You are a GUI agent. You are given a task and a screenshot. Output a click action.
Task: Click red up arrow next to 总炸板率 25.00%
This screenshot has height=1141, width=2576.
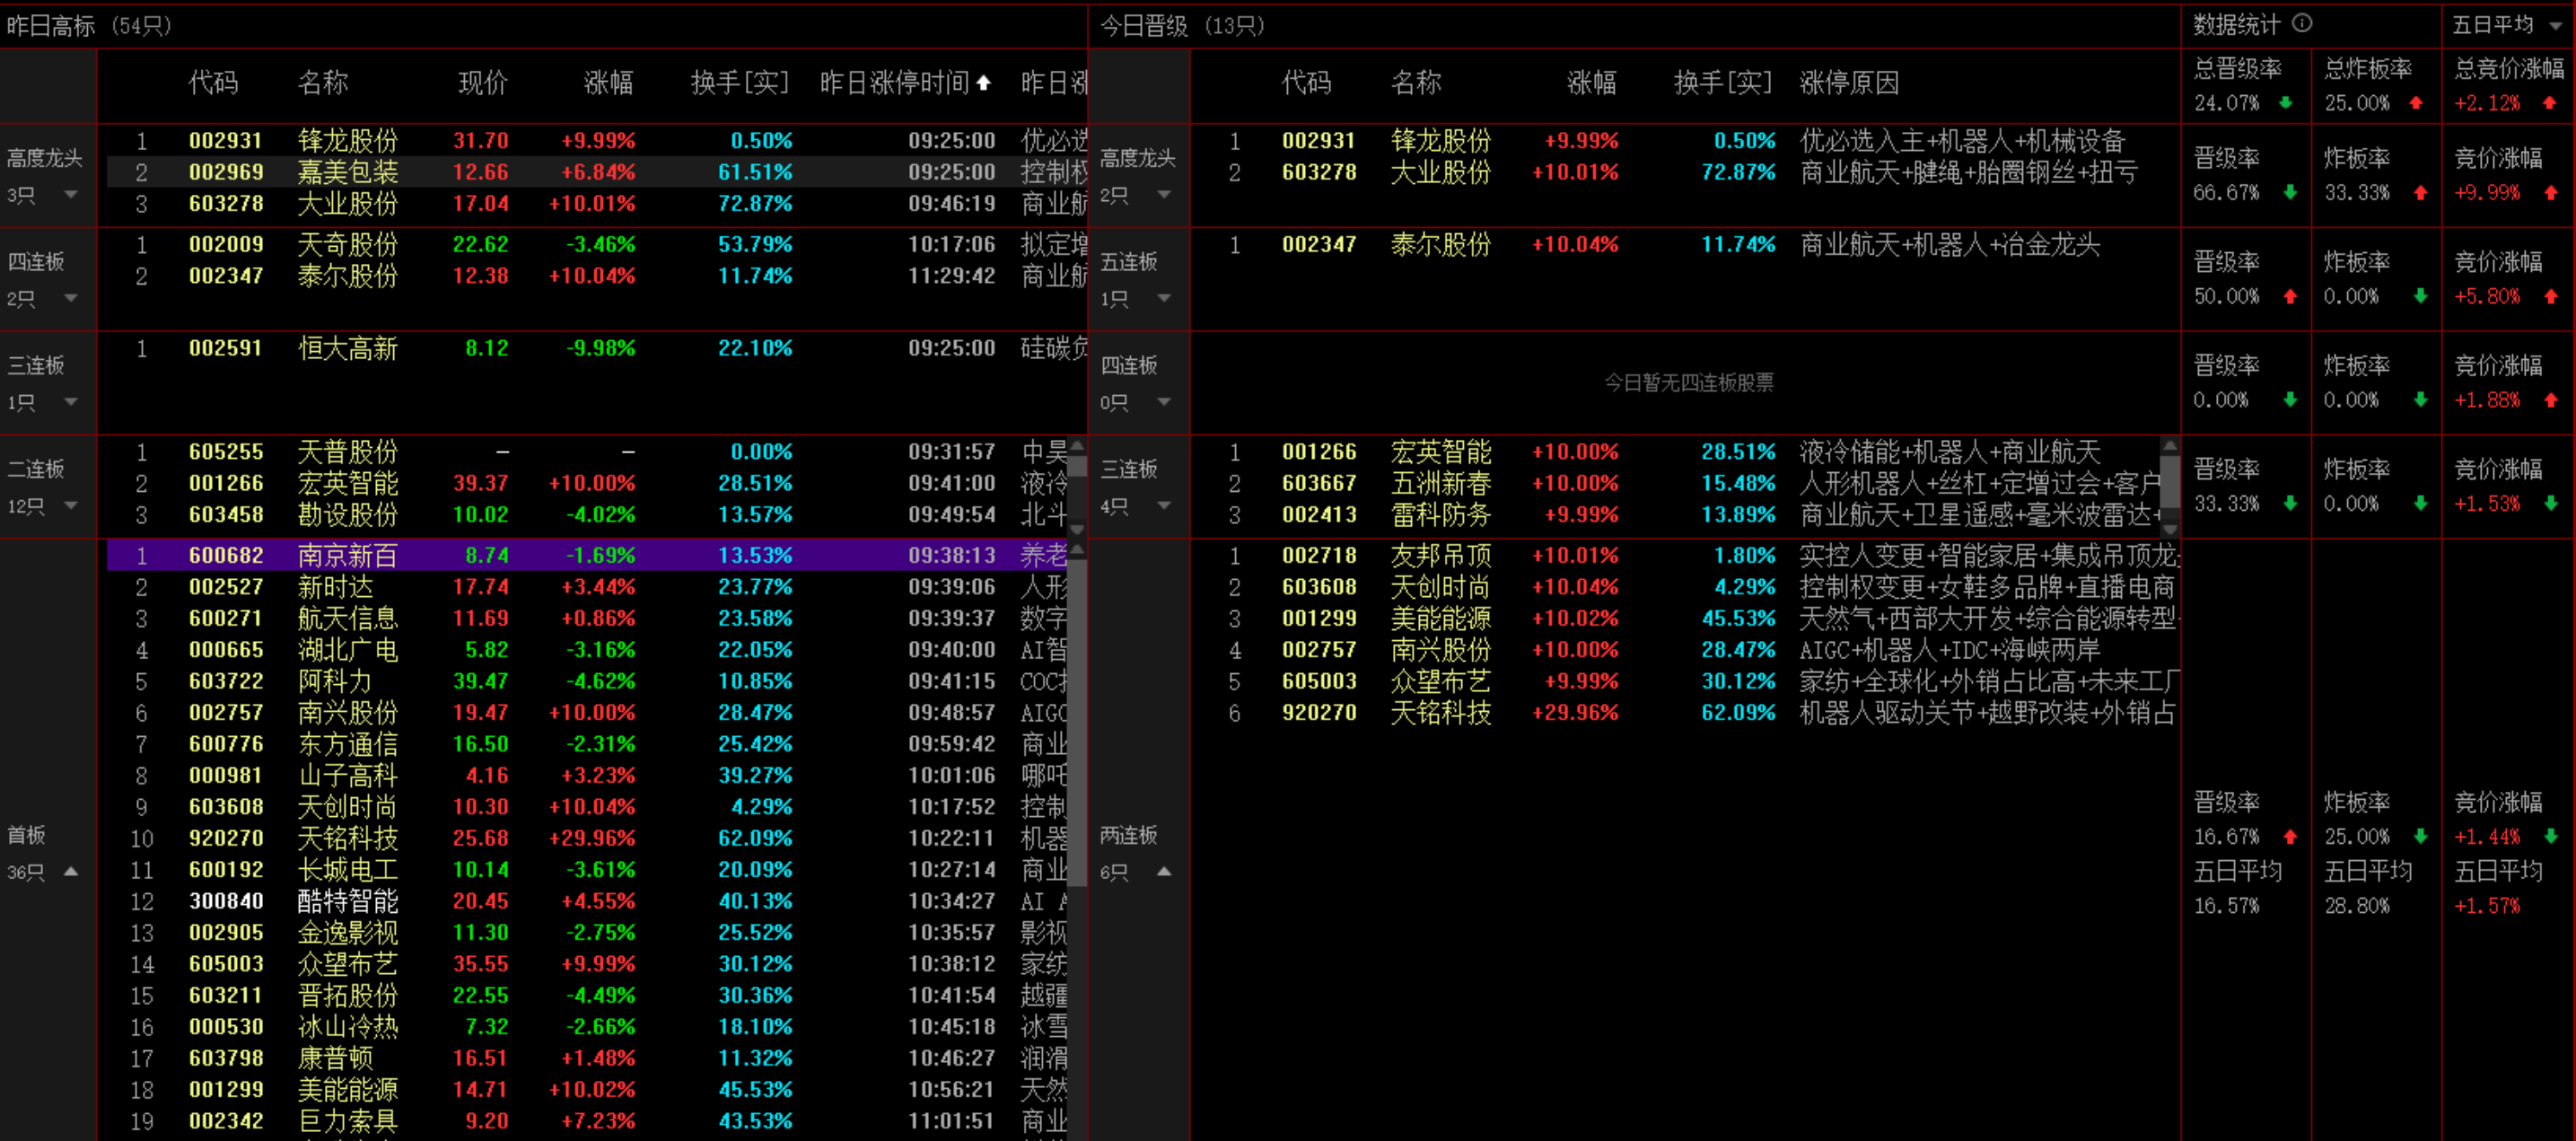(2417, 102)
